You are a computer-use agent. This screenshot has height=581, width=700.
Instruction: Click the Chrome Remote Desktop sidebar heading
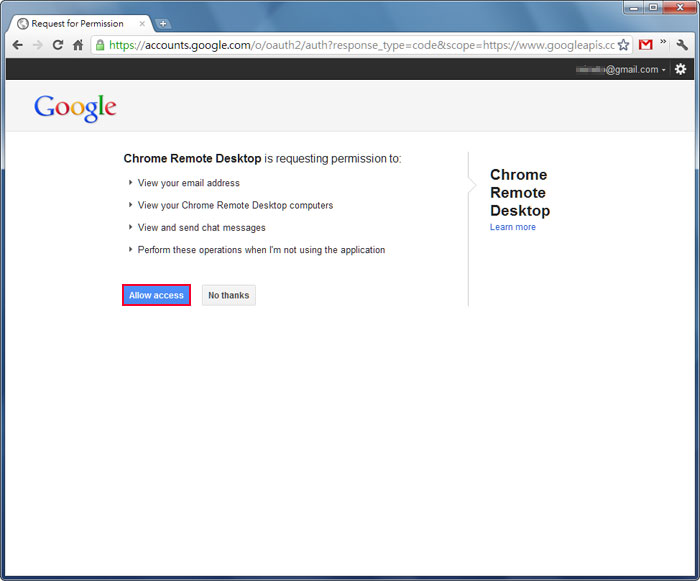coord(520,192)
